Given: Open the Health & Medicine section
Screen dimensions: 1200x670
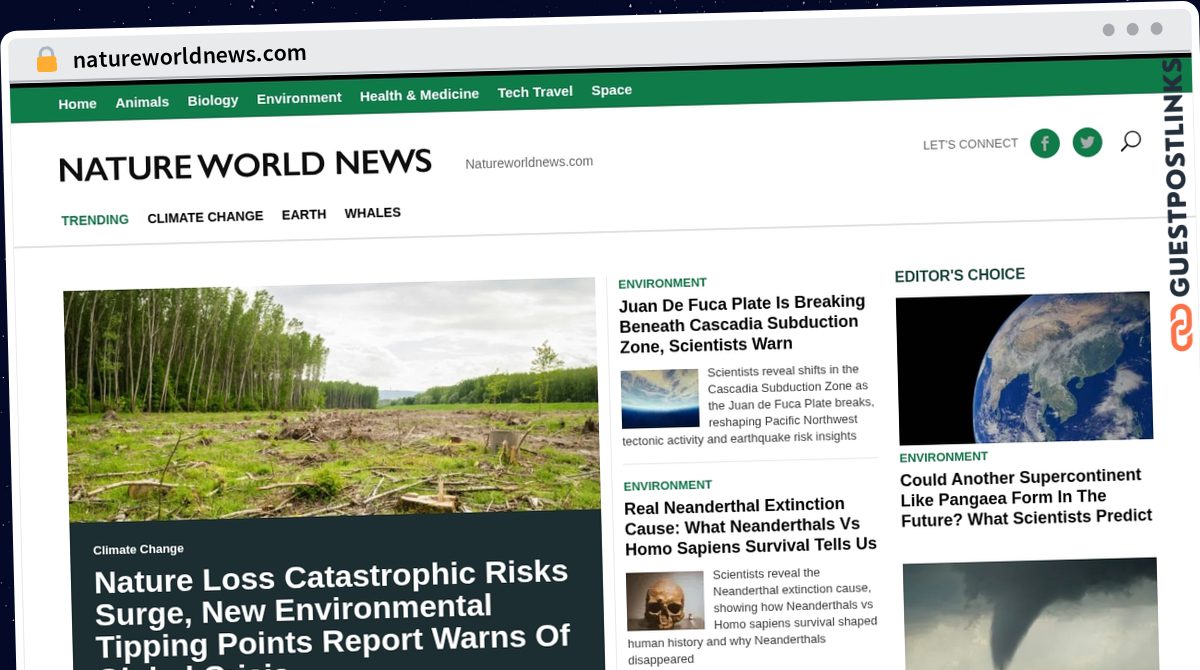Looking at the screenshot, I should pos(419,95).
